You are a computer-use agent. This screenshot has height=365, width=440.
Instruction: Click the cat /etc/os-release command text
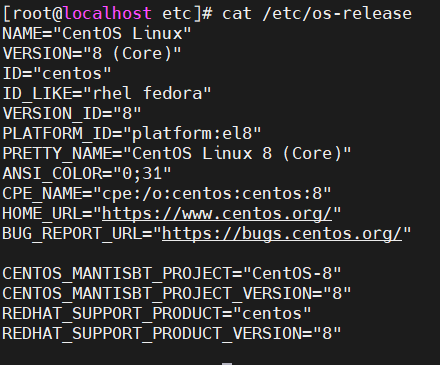317,14
